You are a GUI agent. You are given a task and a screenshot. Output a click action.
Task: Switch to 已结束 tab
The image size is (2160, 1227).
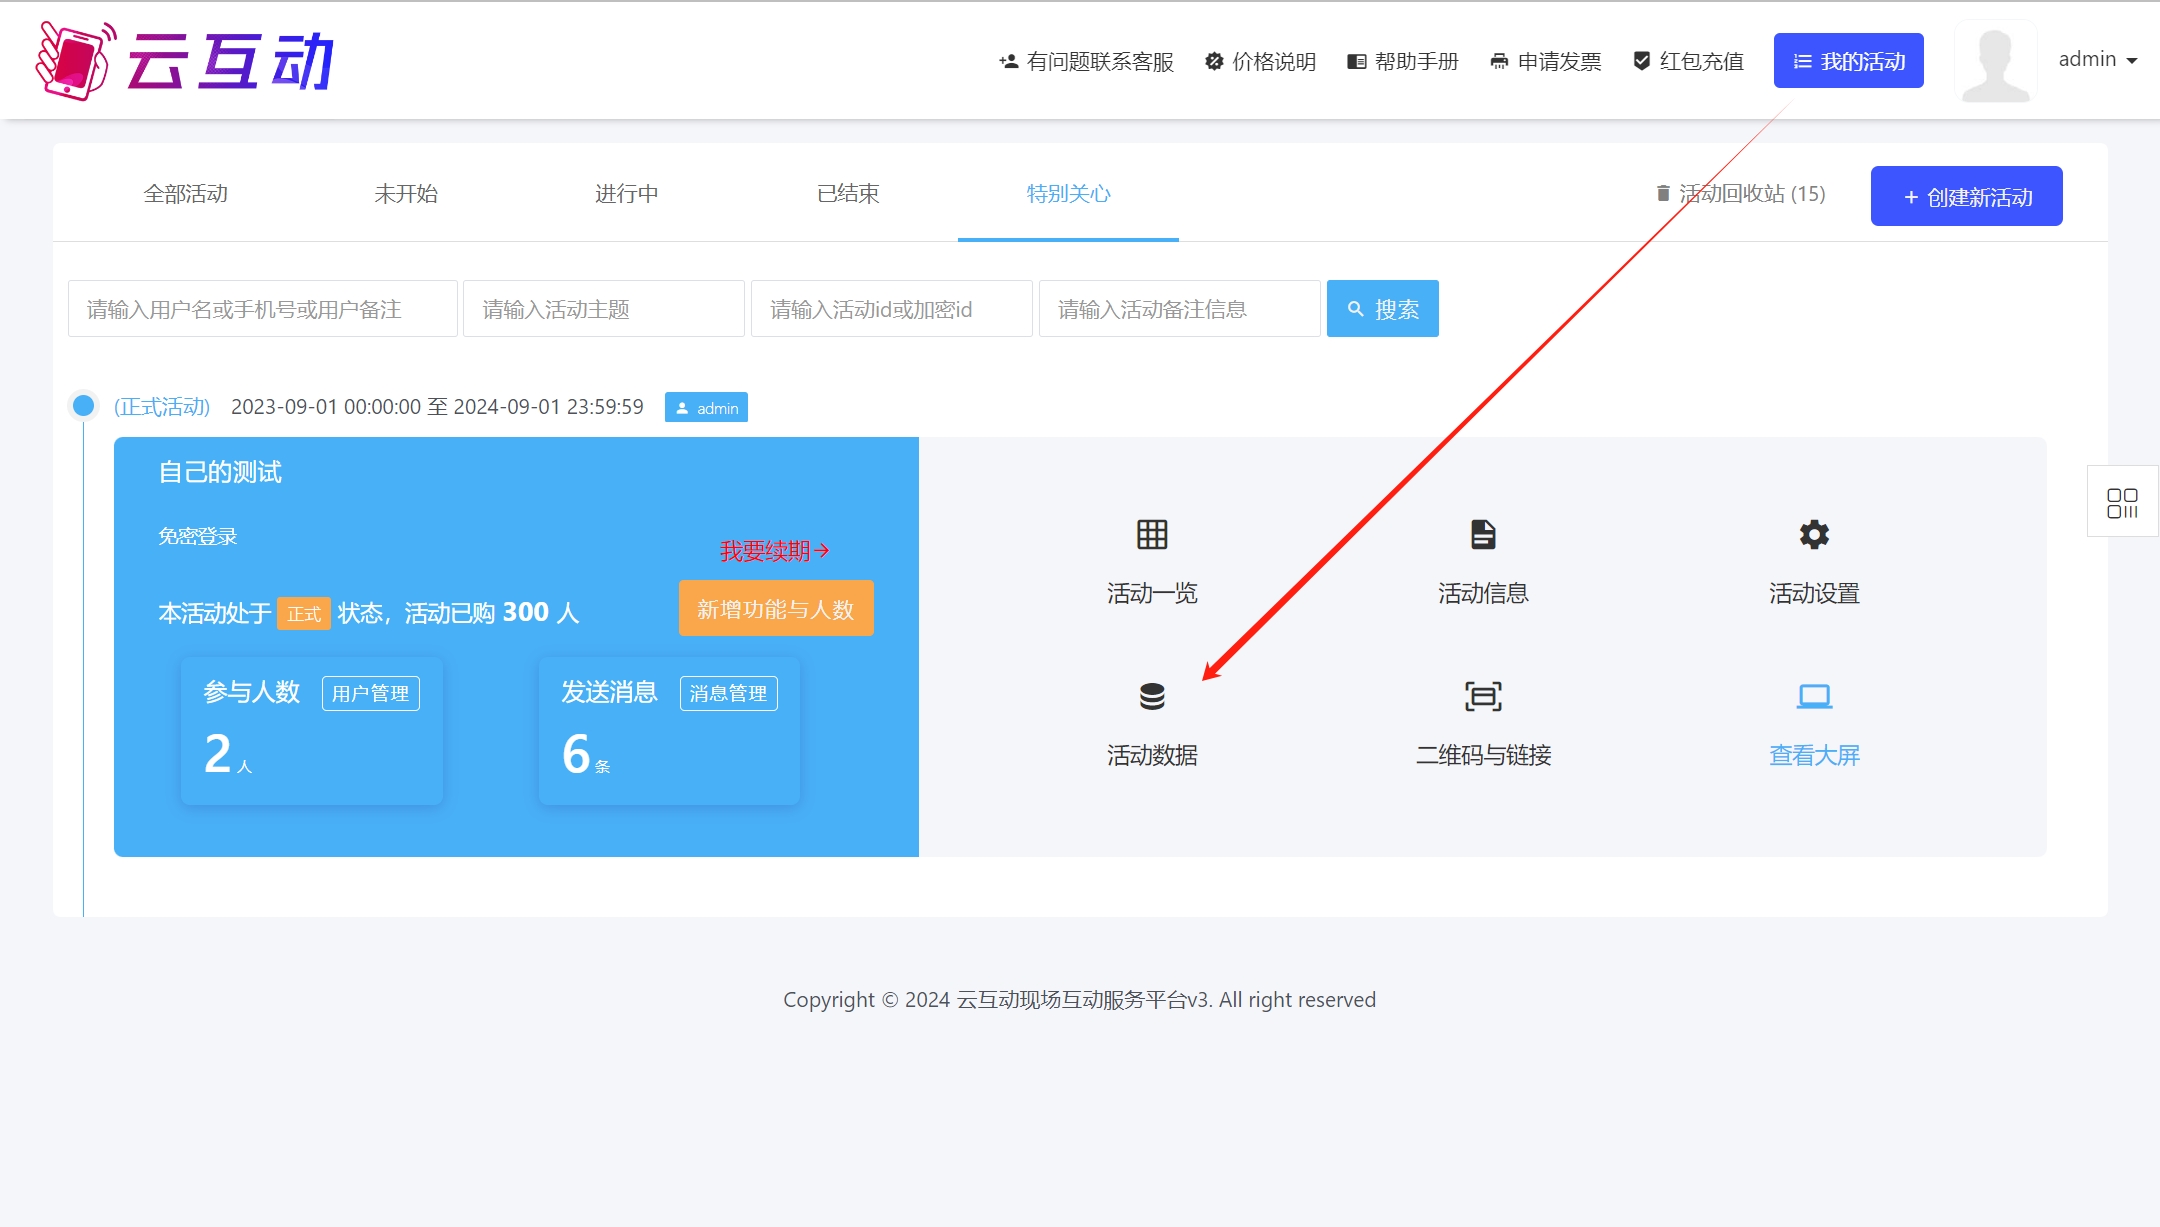(848, 193)
